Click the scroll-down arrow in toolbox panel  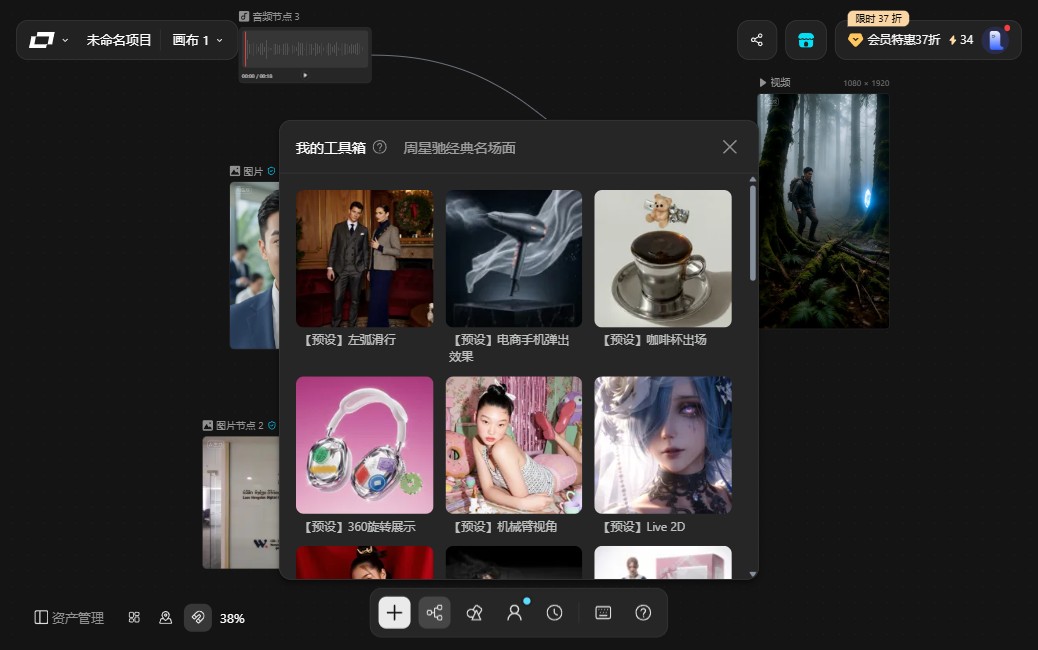click(753, 574)
